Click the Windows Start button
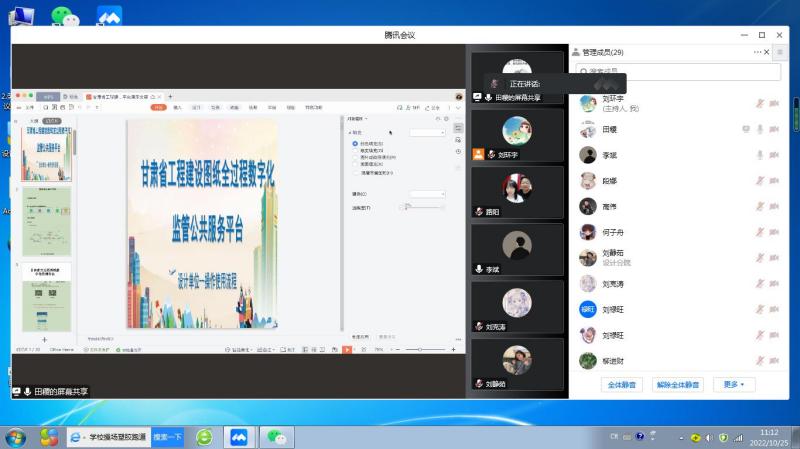Screen dimensions: 800x449 tap(16, 437)
